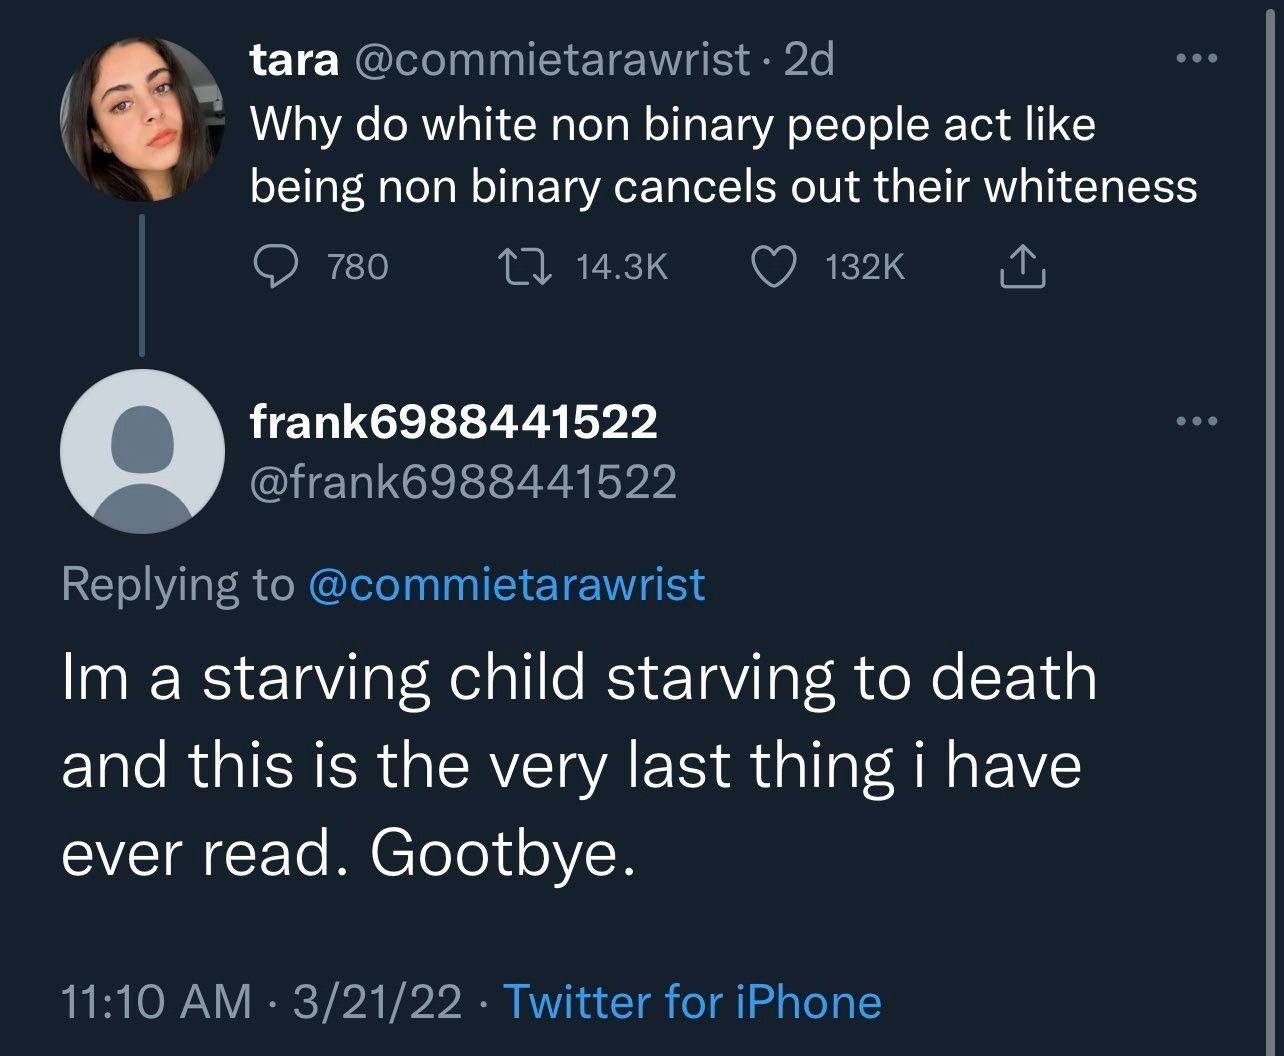
Task: Click the gray @frank6988441522 handle
Action: 463,483
